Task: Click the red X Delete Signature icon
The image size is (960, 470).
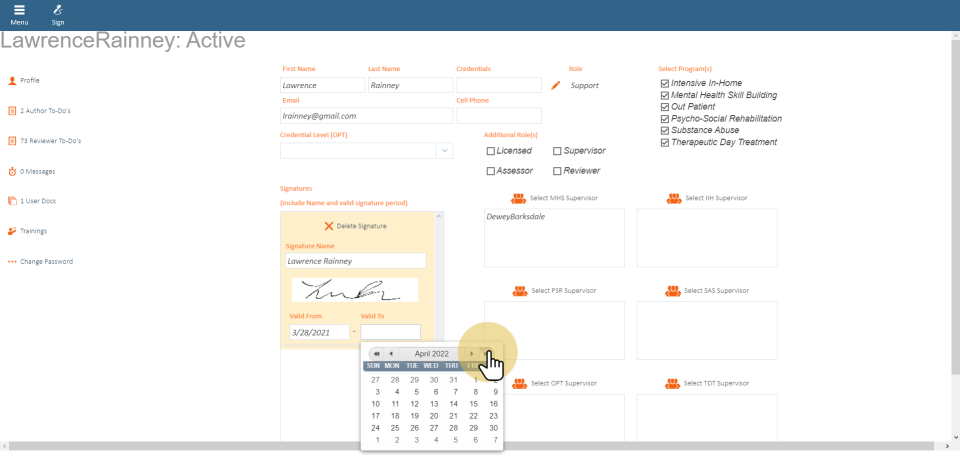Action: click(328, 226)
